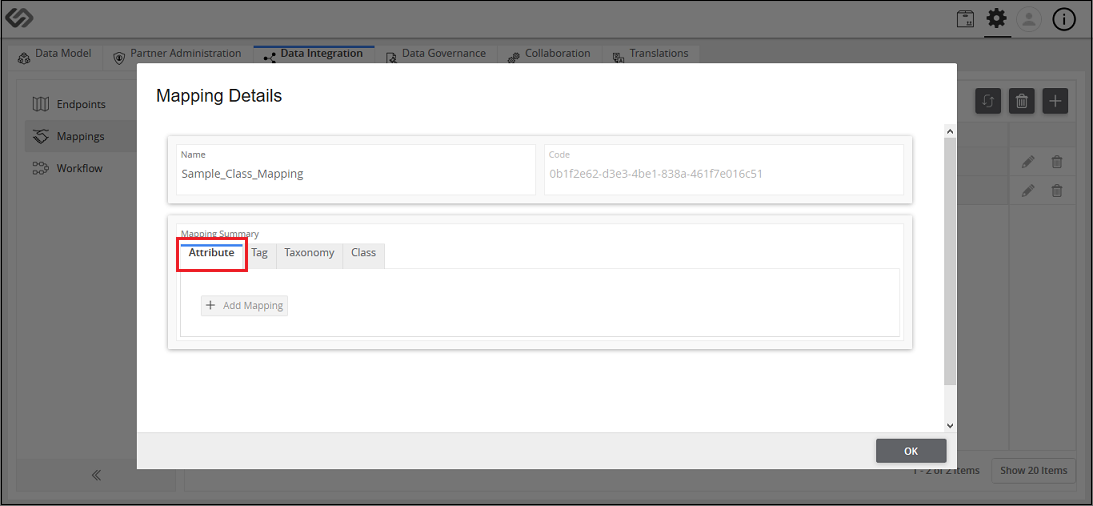Click the info icon in the header

(1064, 20)
